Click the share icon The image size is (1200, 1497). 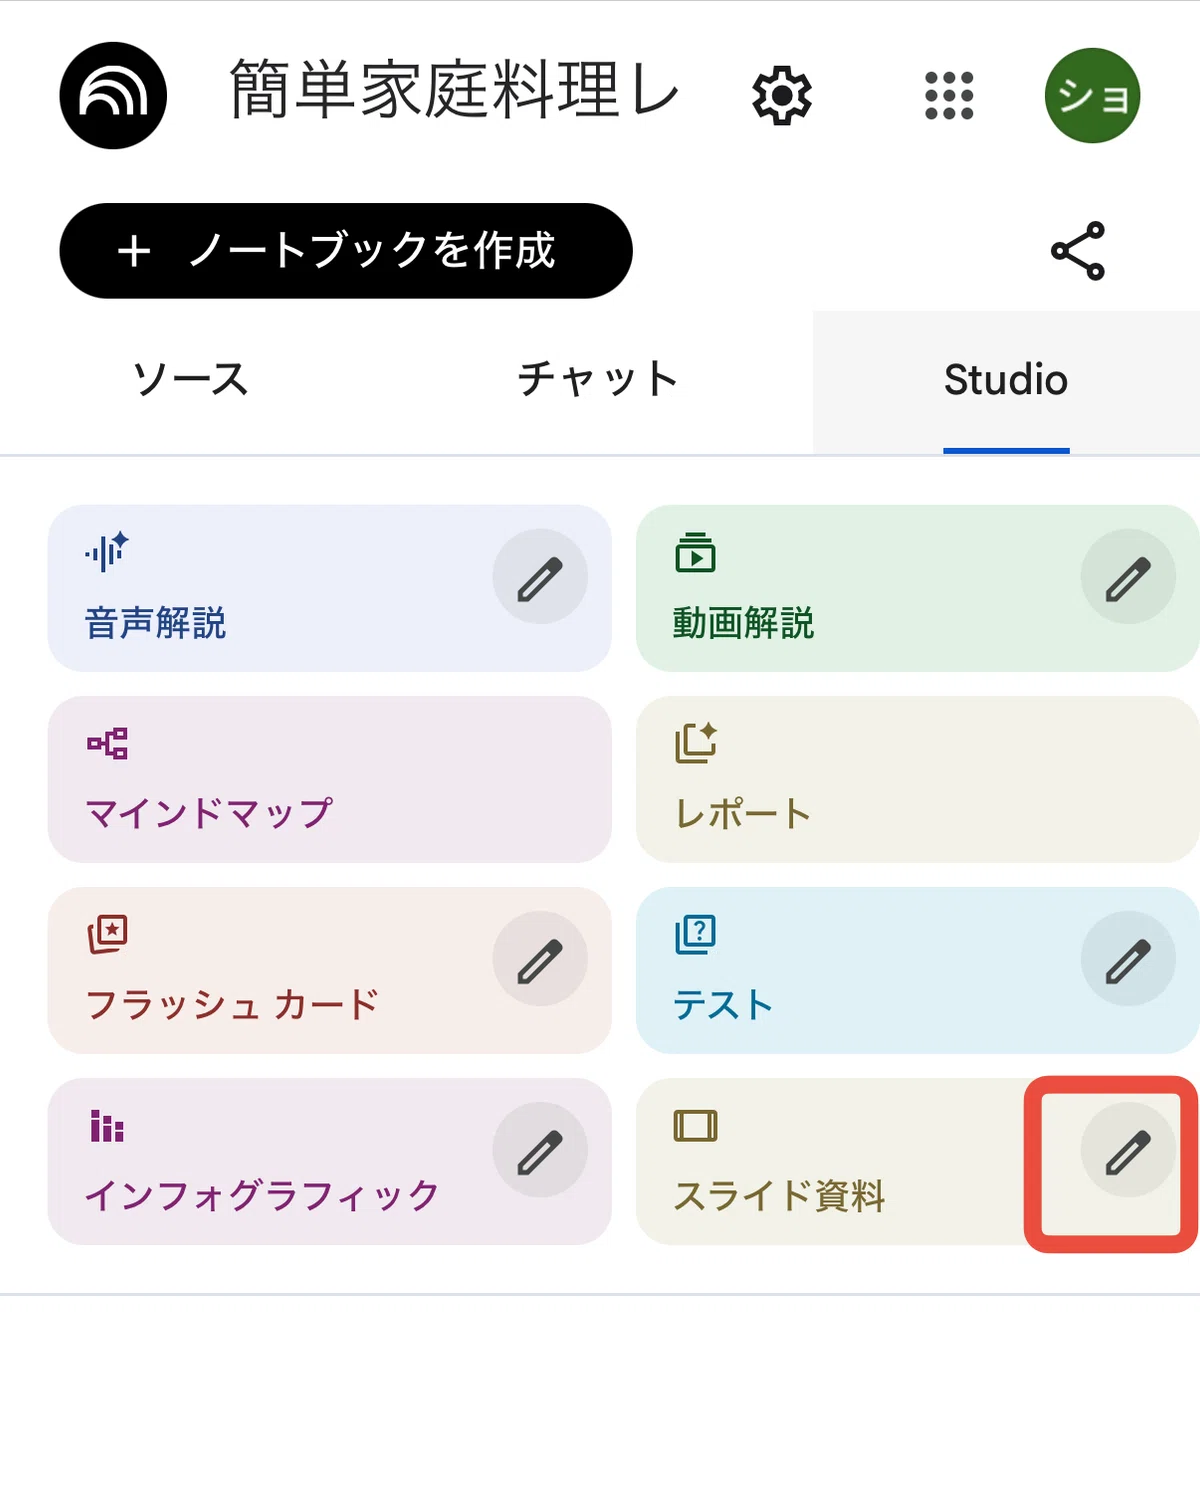tap(1078, 251)
